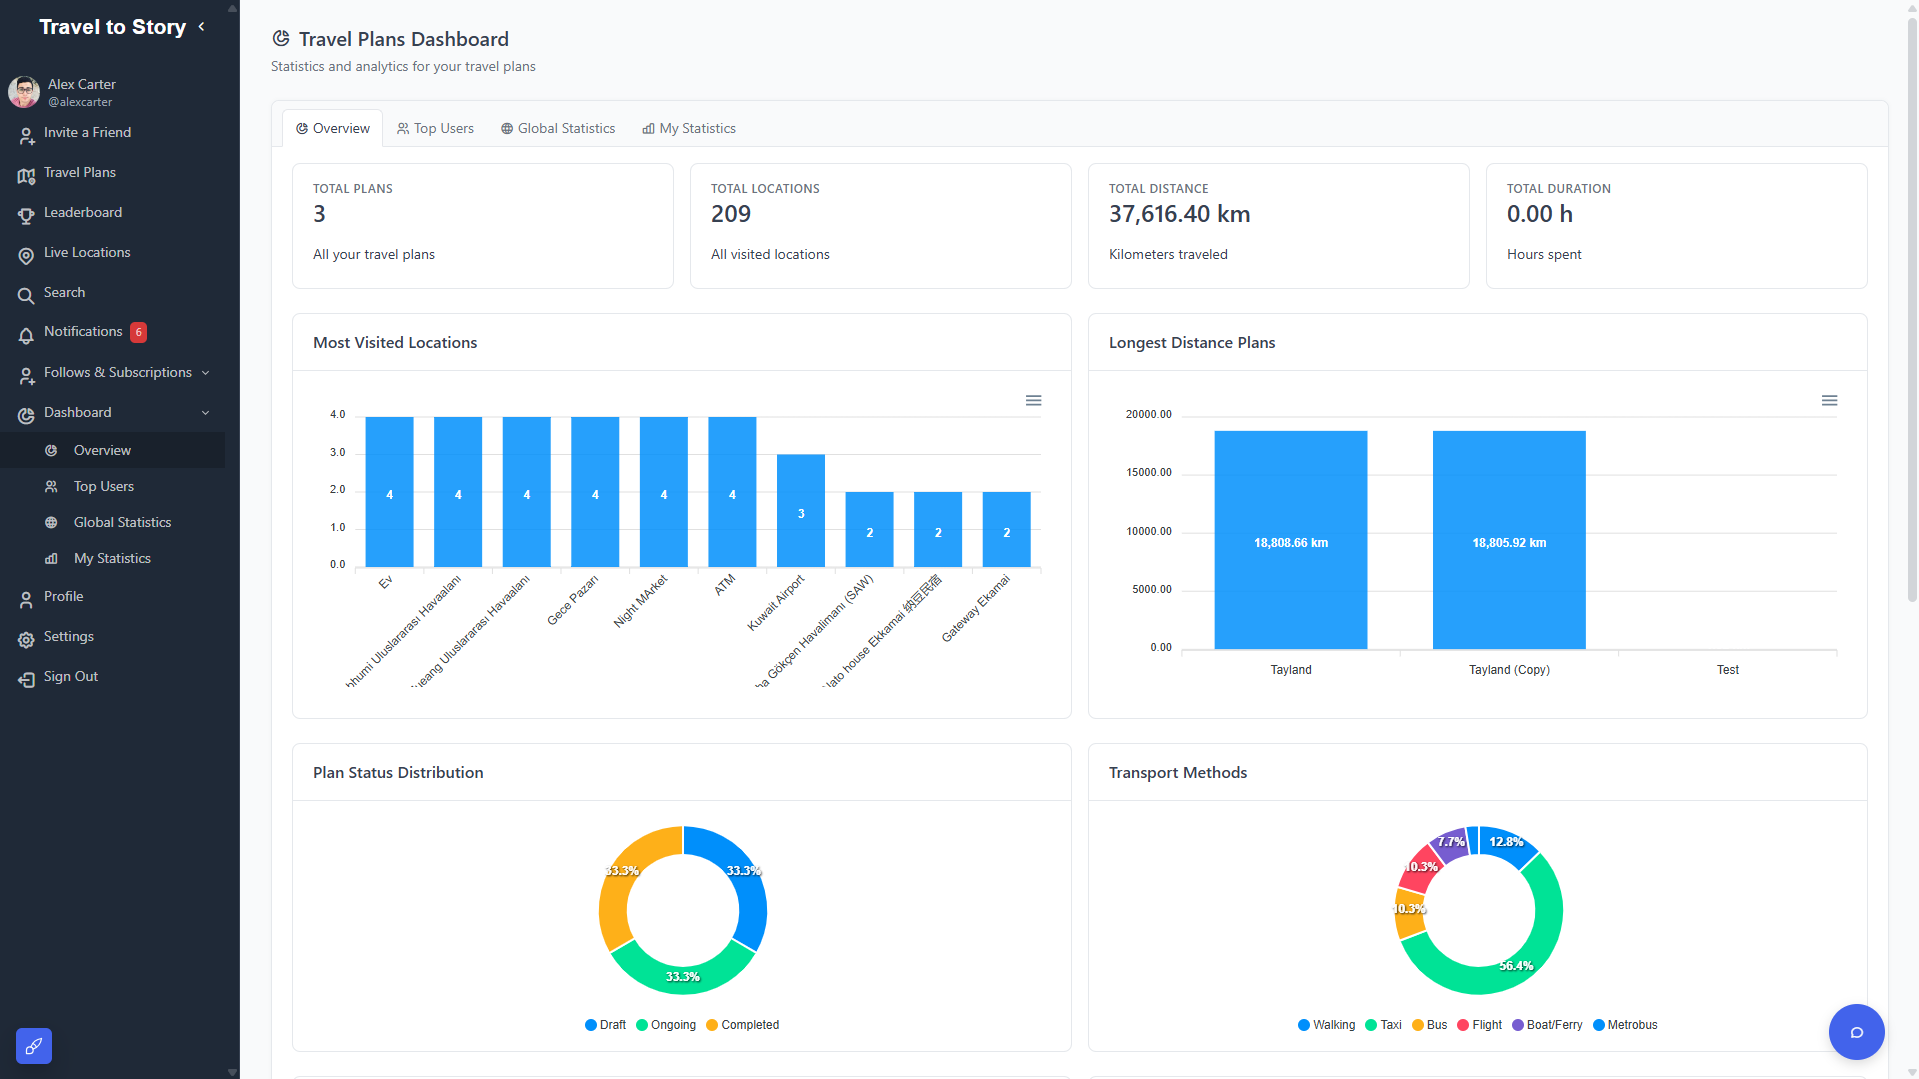Click the Live Locations pin icon

[x=26, y=255]
